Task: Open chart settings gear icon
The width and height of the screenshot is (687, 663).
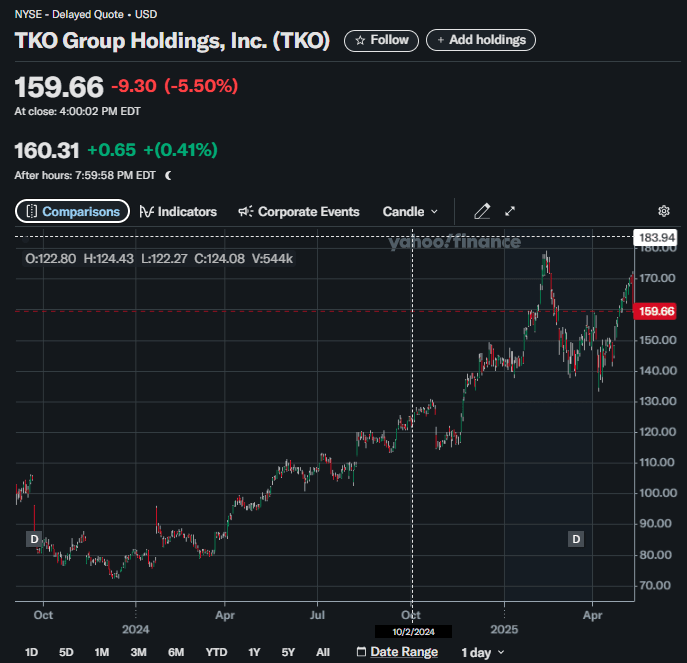Action: [x=663, y=211]
